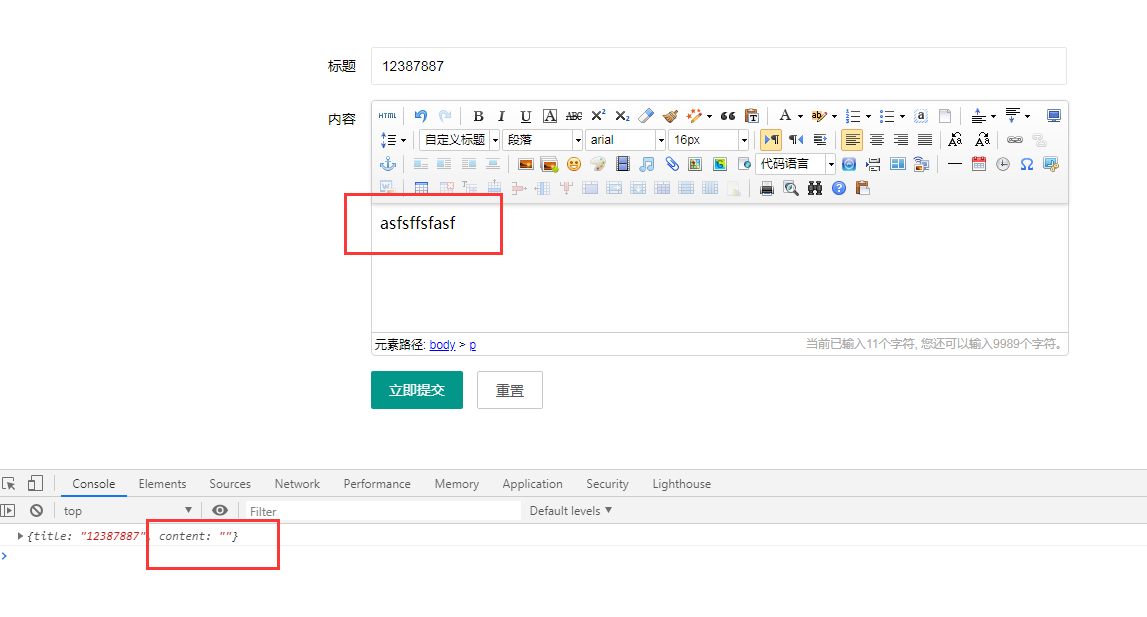
Task: Toggle left-to-right text direction
Action: click(771, 140)
